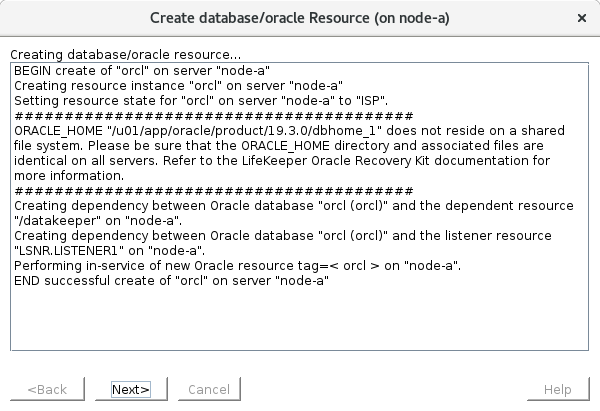Screen dimensions: 600x411
Task: Close the Create database/oracle Resource dialog
Action: pos(582,18)
